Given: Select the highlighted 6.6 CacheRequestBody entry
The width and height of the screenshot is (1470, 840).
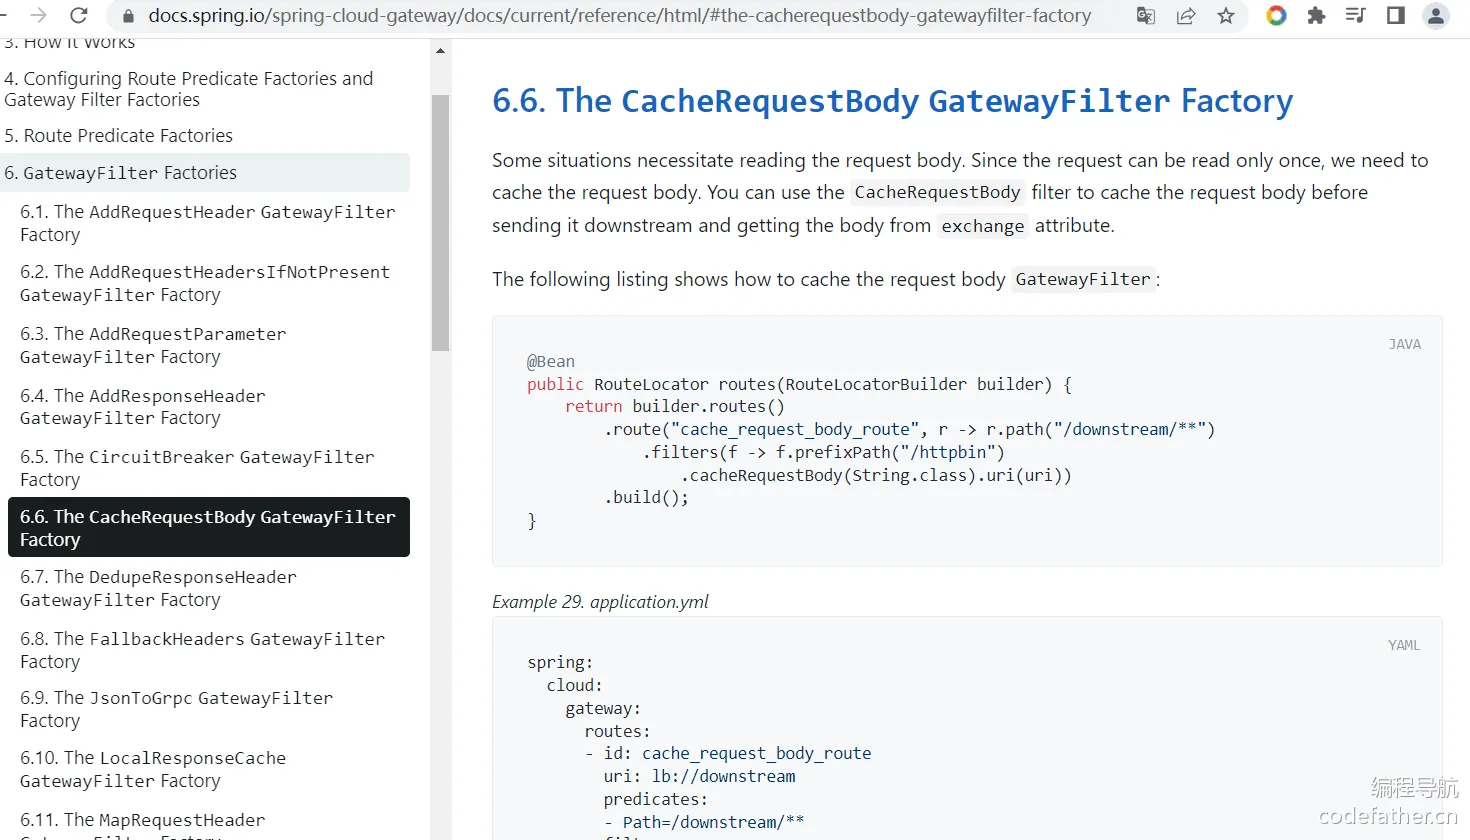Looking at the screenshot, I should [x=208, y=527].
